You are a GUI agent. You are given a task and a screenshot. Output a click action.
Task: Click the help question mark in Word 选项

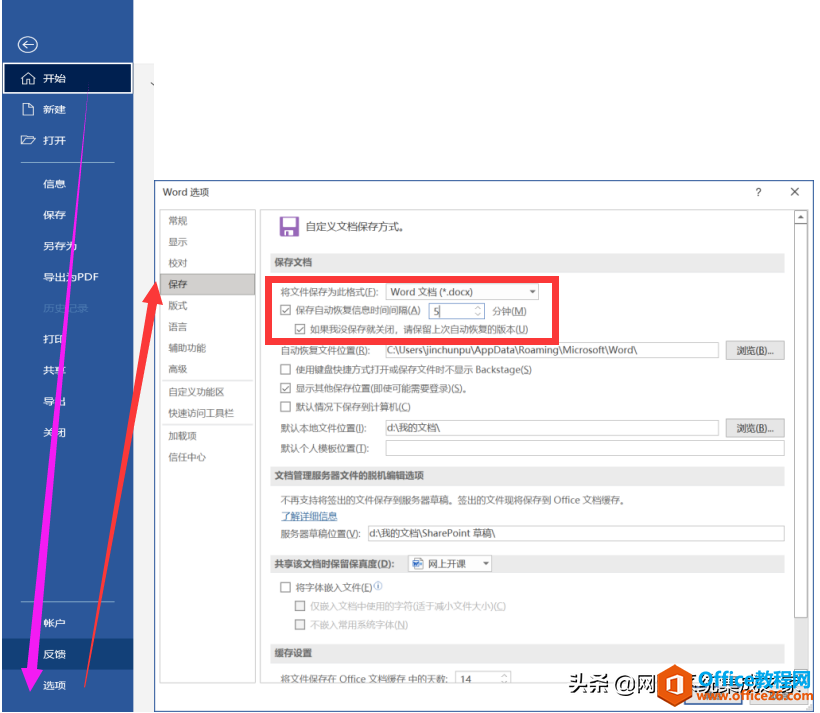point(758,192)
